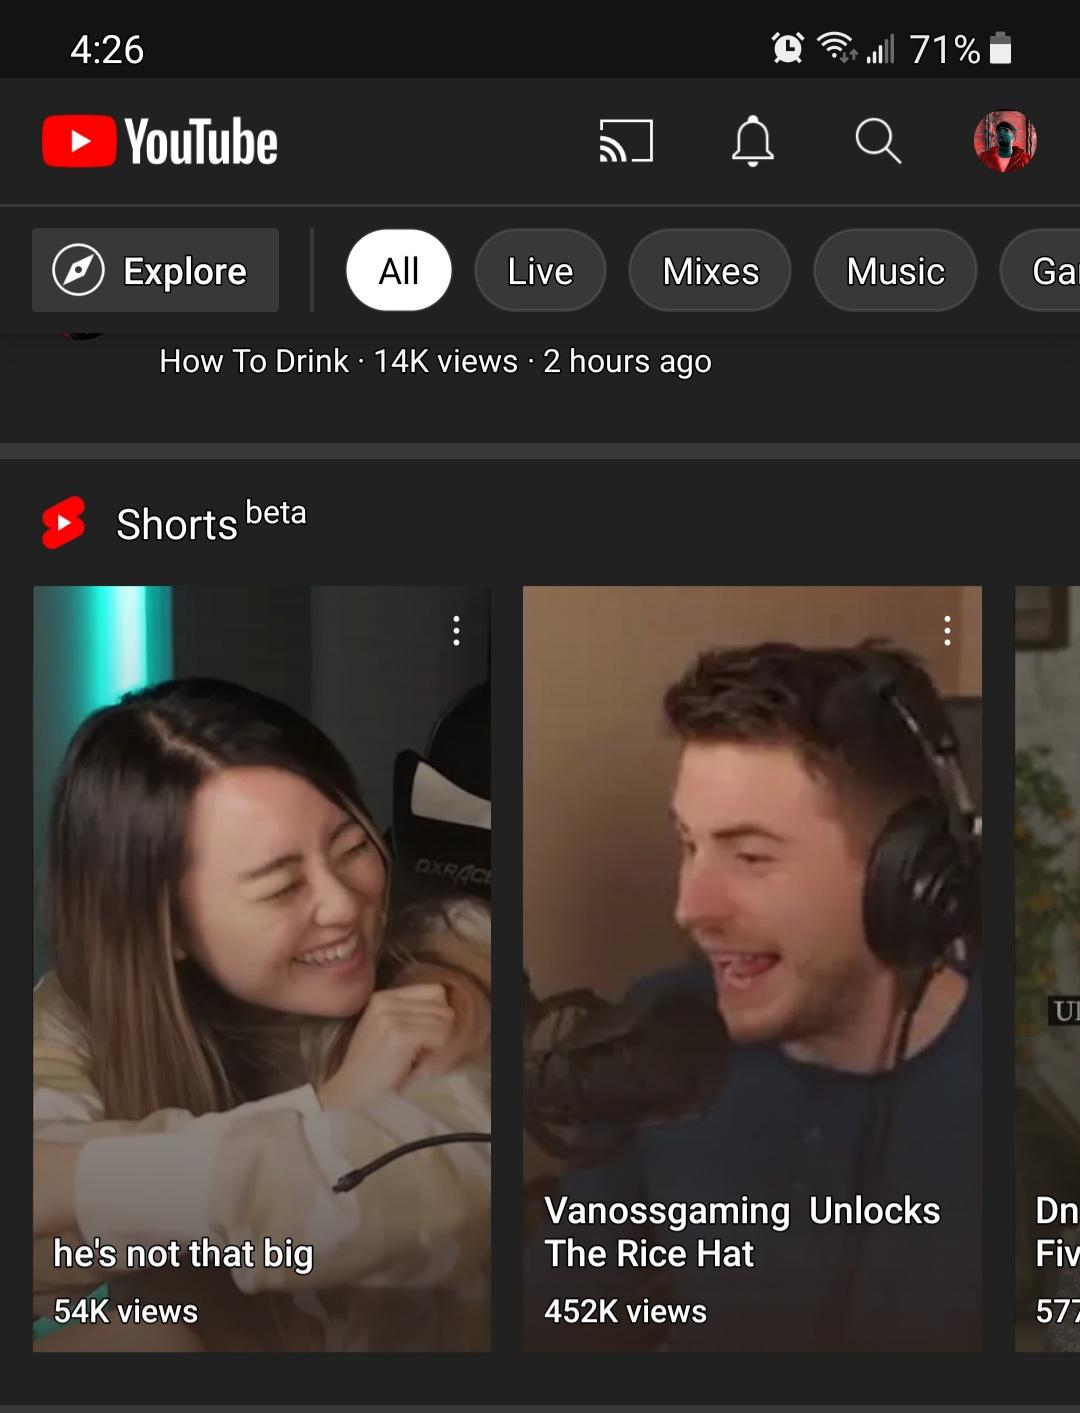Activate the Music filter chip
Image resolution: width=1080 pixels, height=1413 pixels.
(893, 270)
